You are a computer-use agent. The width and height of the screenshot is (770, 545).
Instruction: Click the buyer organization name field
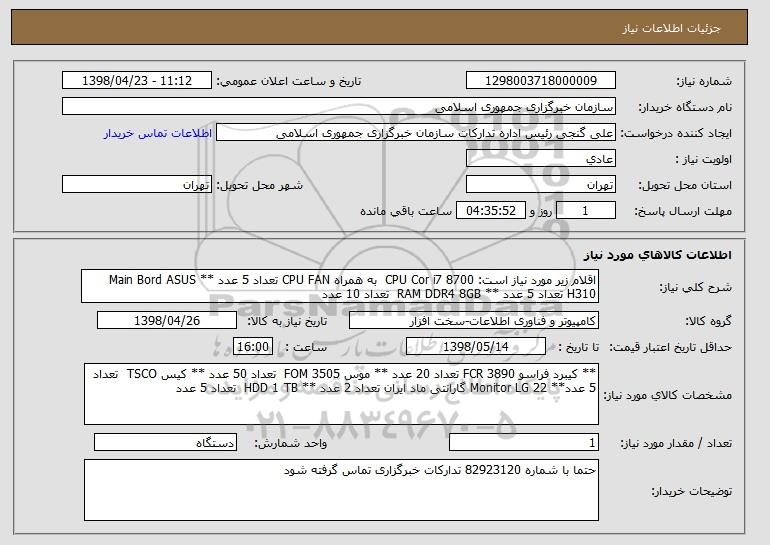point(339,107)
